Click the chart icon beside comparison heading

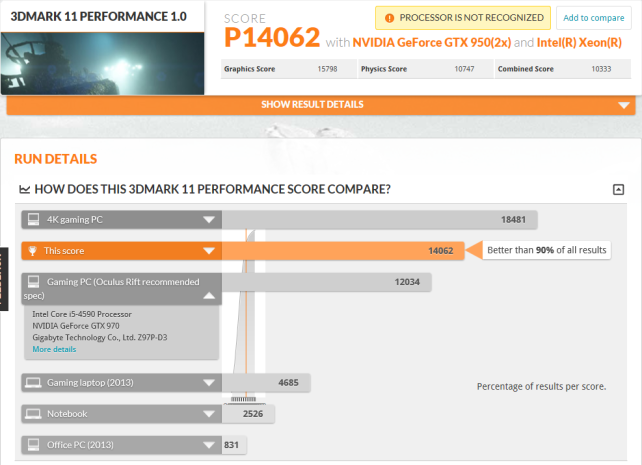pos(25,189)
